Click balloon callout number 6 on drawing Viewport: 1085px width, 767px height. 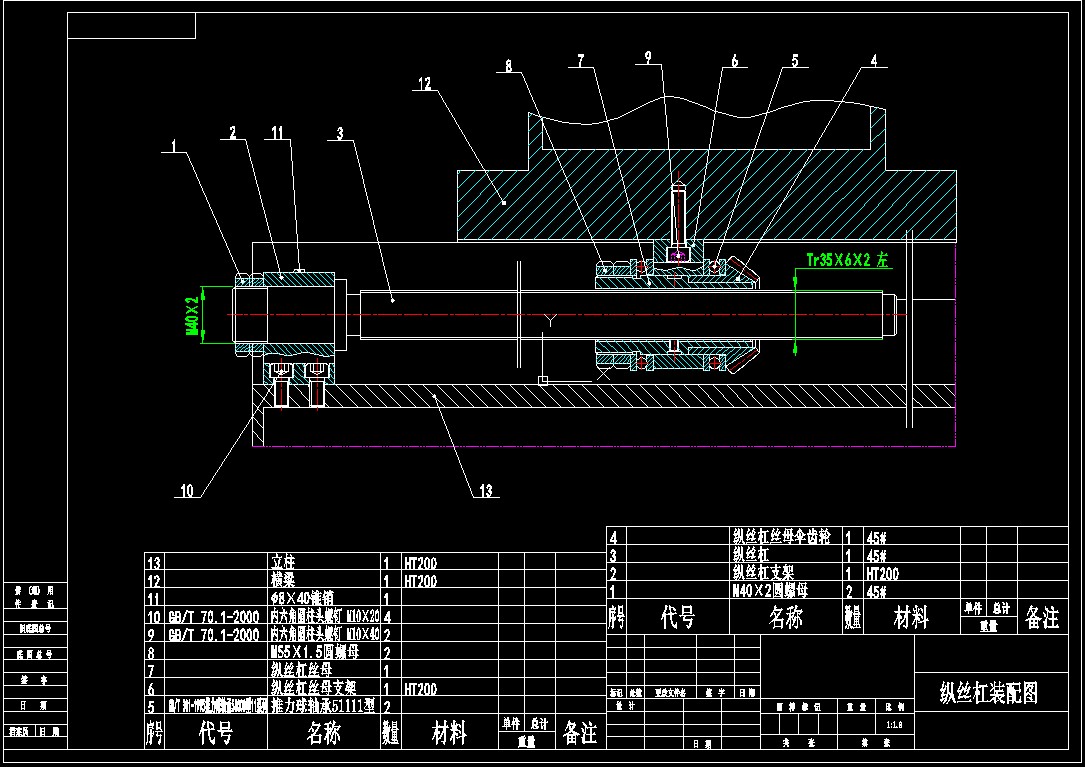point(735,62)
